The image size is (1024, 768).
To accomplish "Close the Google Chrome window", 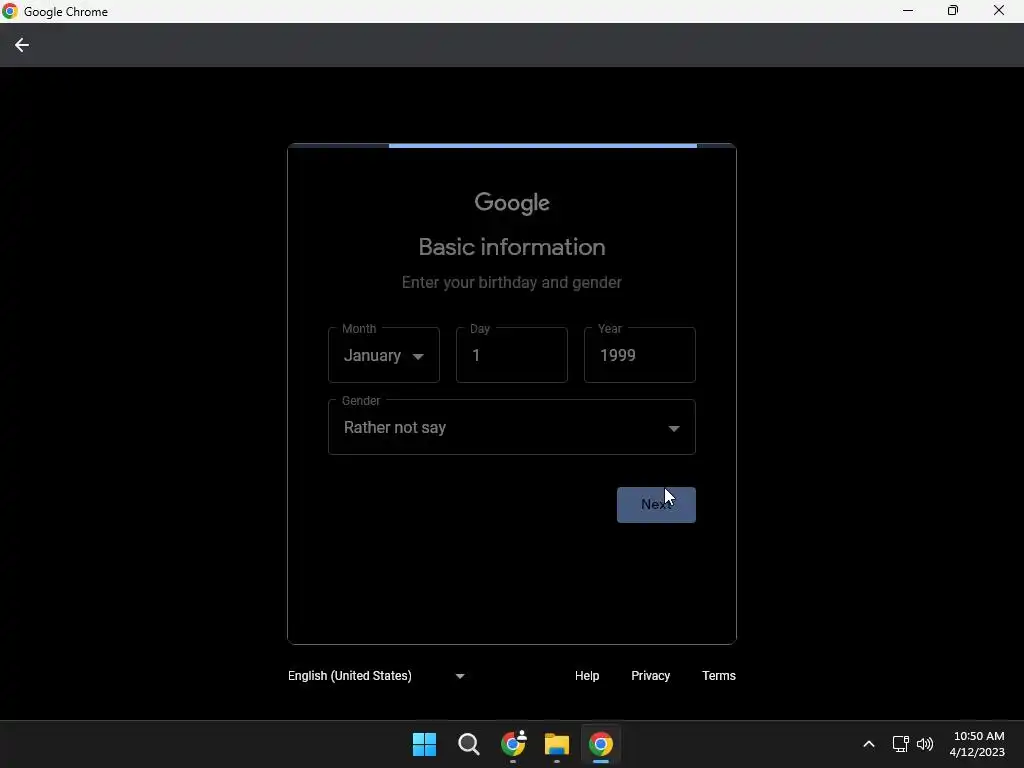I will pos(999,11).
